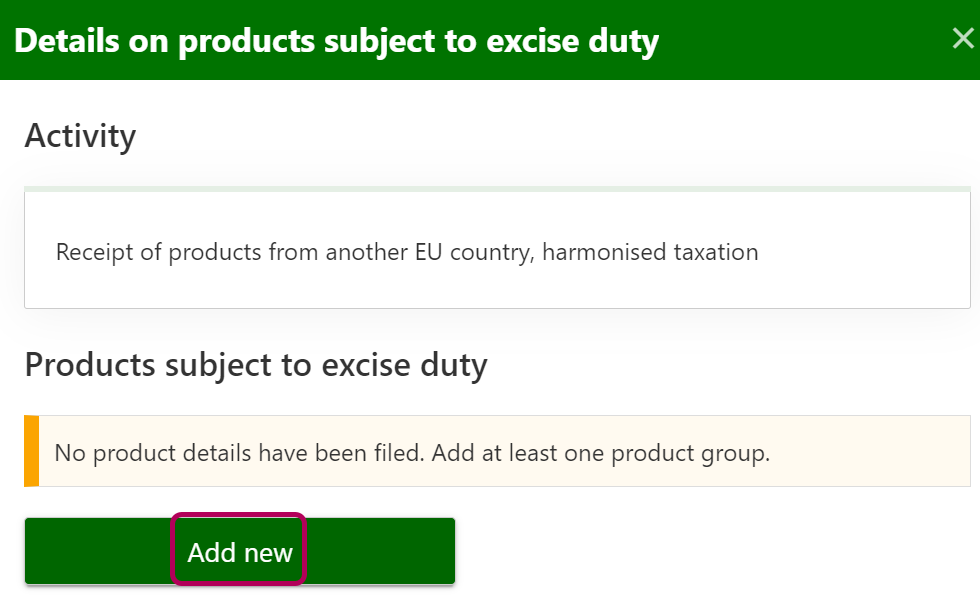Close the excise duty details dialog

[x=962, y=39]
